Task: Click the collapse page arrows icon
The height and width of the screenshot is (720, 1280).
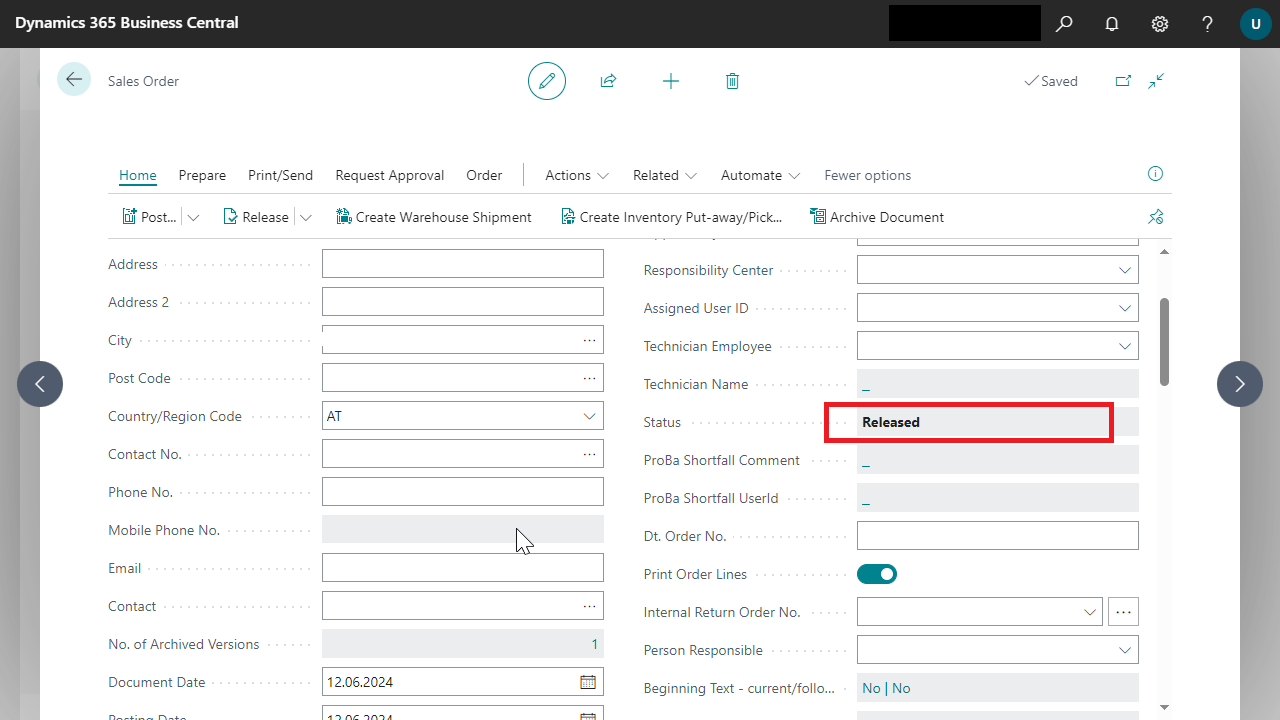Action: 1156,81
